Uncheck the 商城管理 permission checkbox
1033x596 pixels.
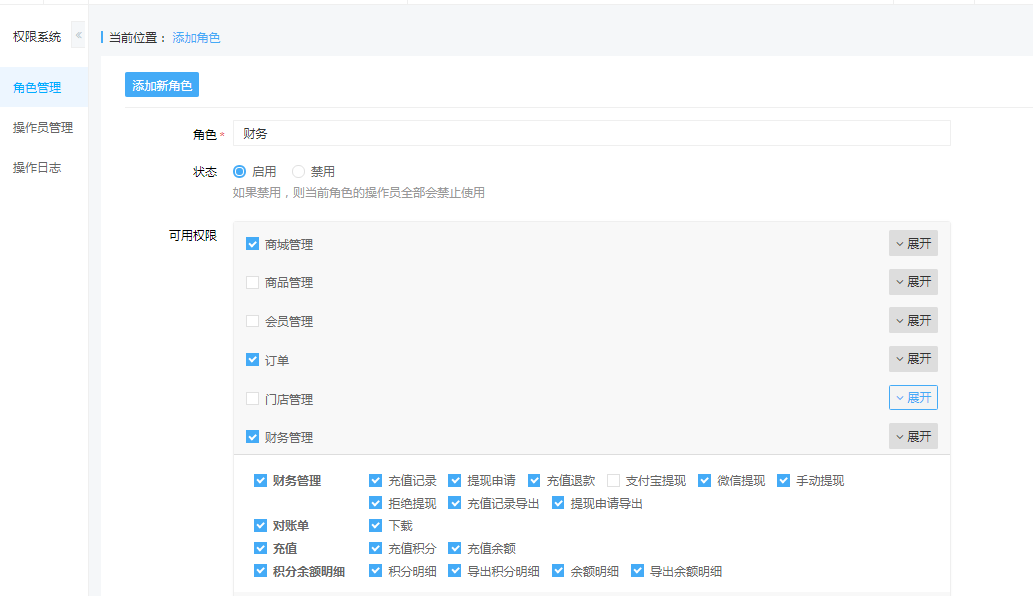point(252,244)
